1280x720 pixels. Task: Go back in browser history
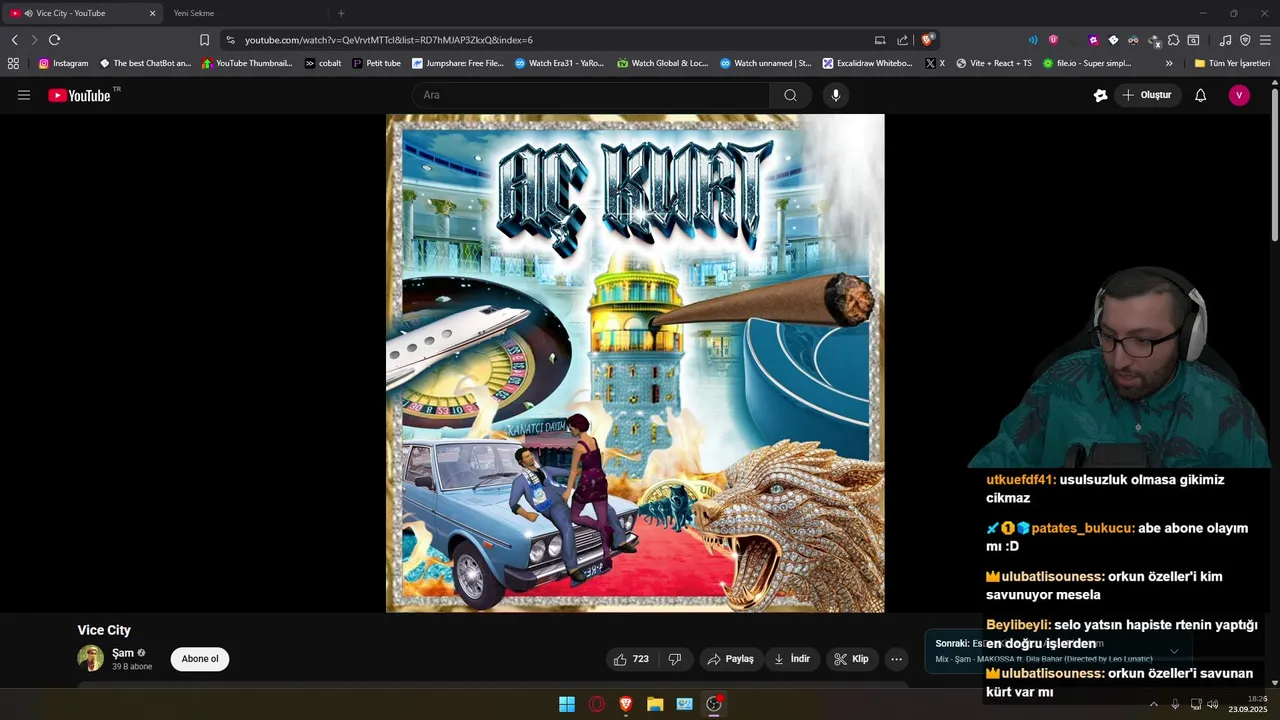click(14, 40)
